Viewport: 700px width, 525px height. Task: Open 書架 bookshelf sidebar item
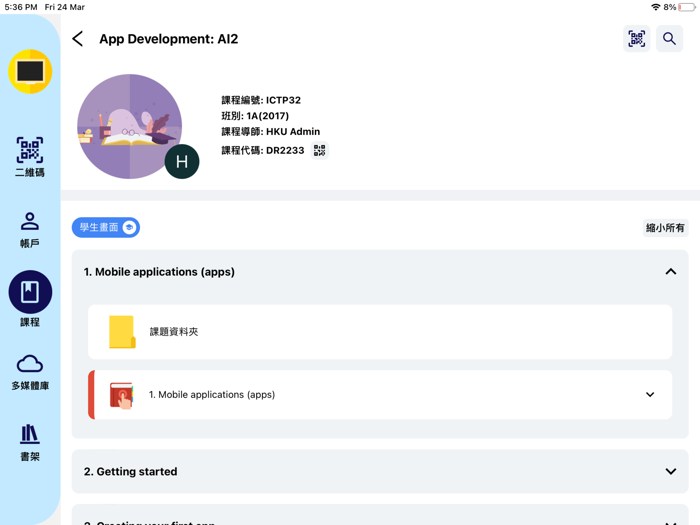pyautogui.click(x=30, y=443)
